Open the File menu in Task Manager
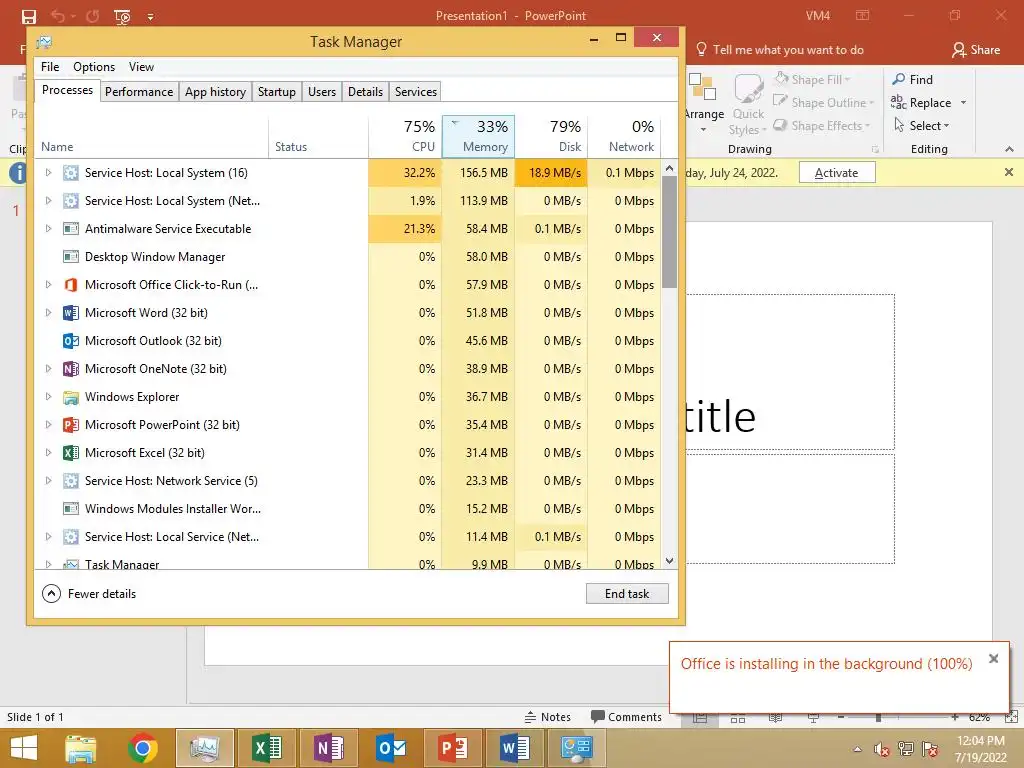The height and width of the screenshot is (768, 1024). 50,67
